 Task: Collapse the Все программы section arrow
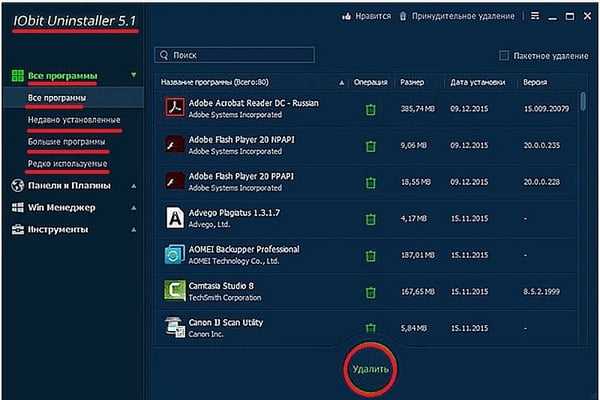coord(134,75)
